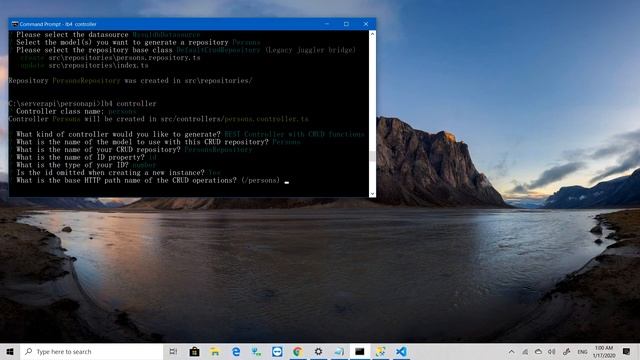Click 'What is the type of your ID?' line
The width and height of the screenshot is (640, 360).
(86, 165)
